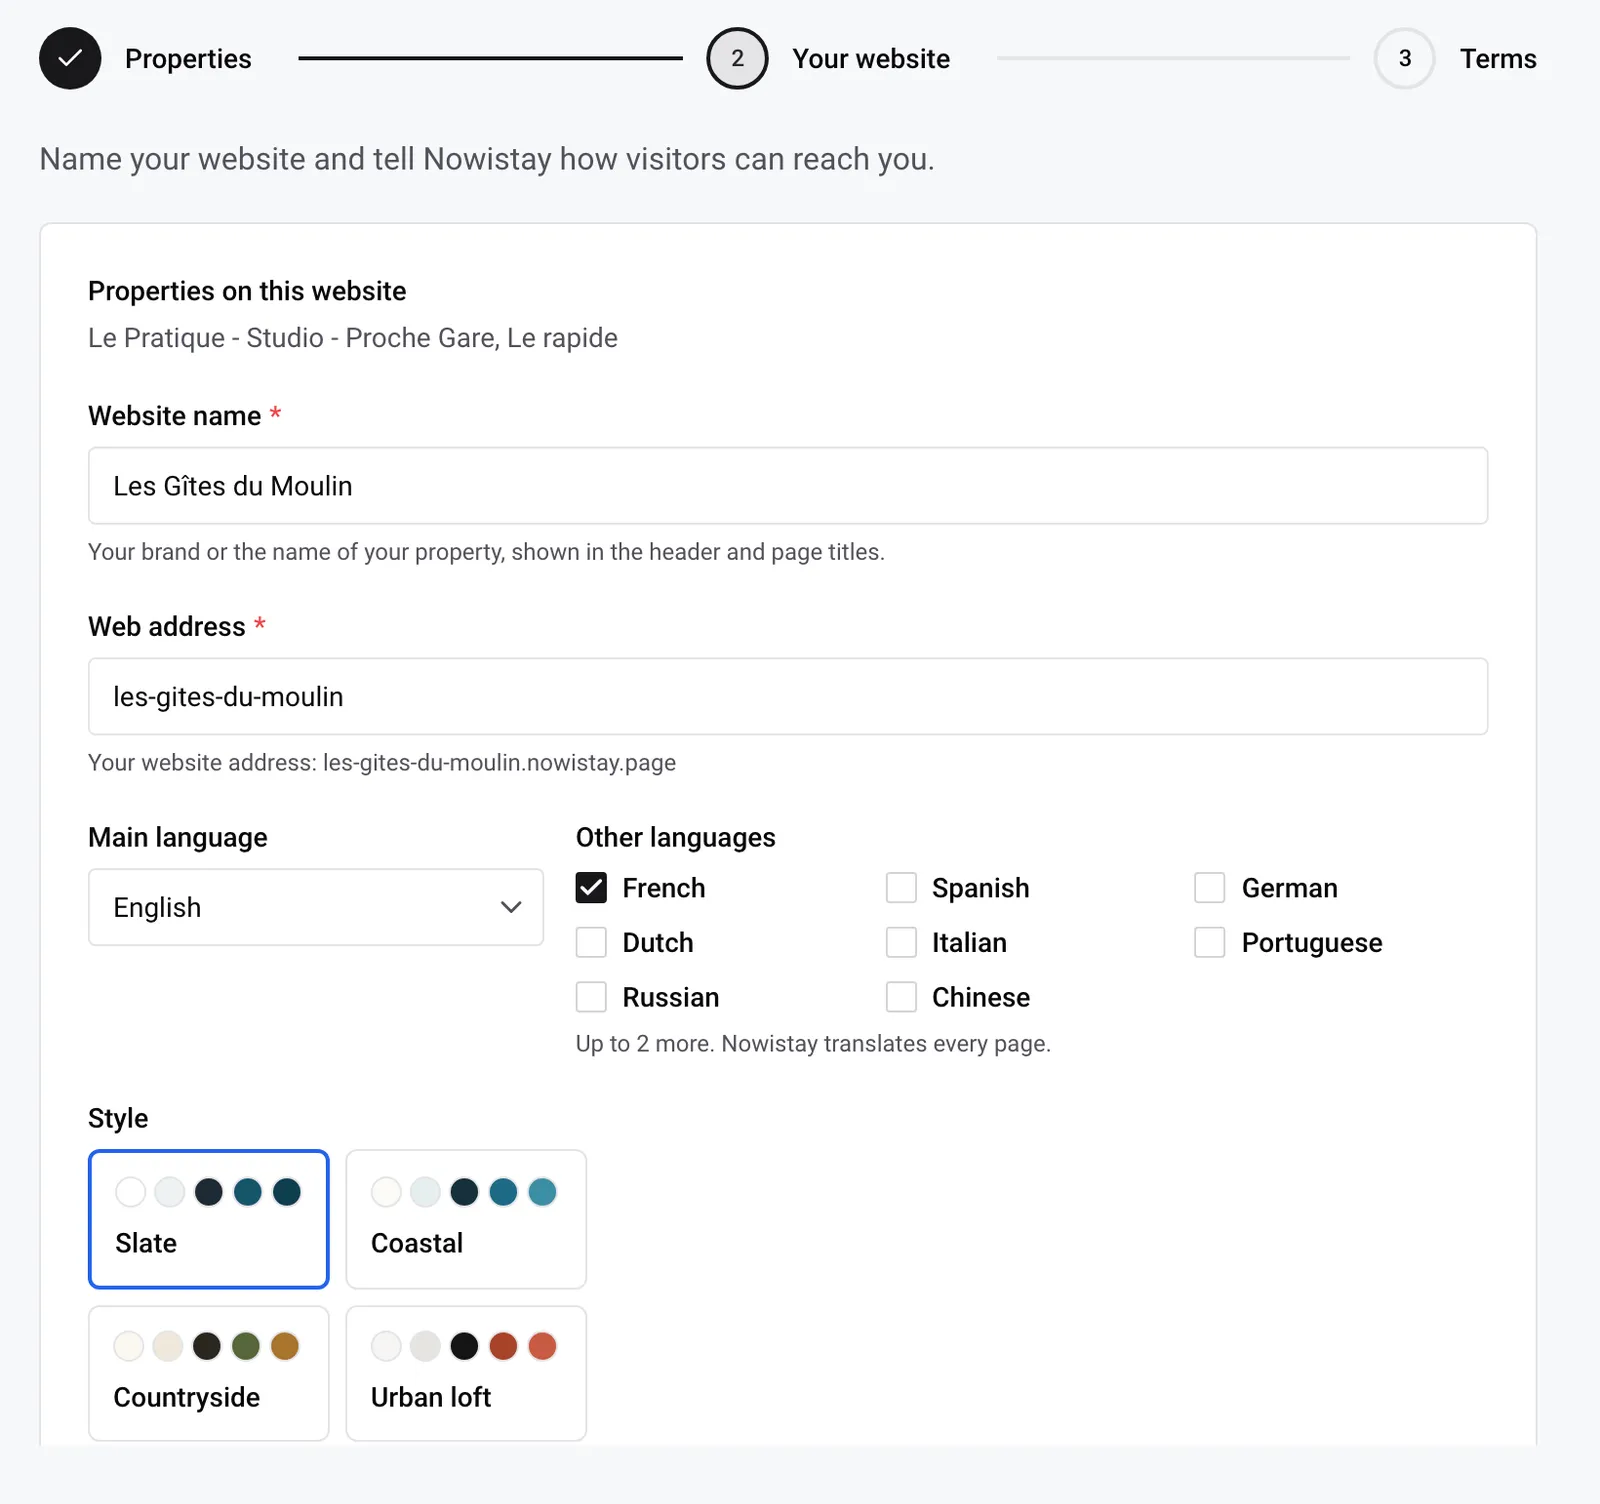Click the brand name helper text under Website name
Viewport: 1600px width, 1504px height.
click(x=486, y=552)
